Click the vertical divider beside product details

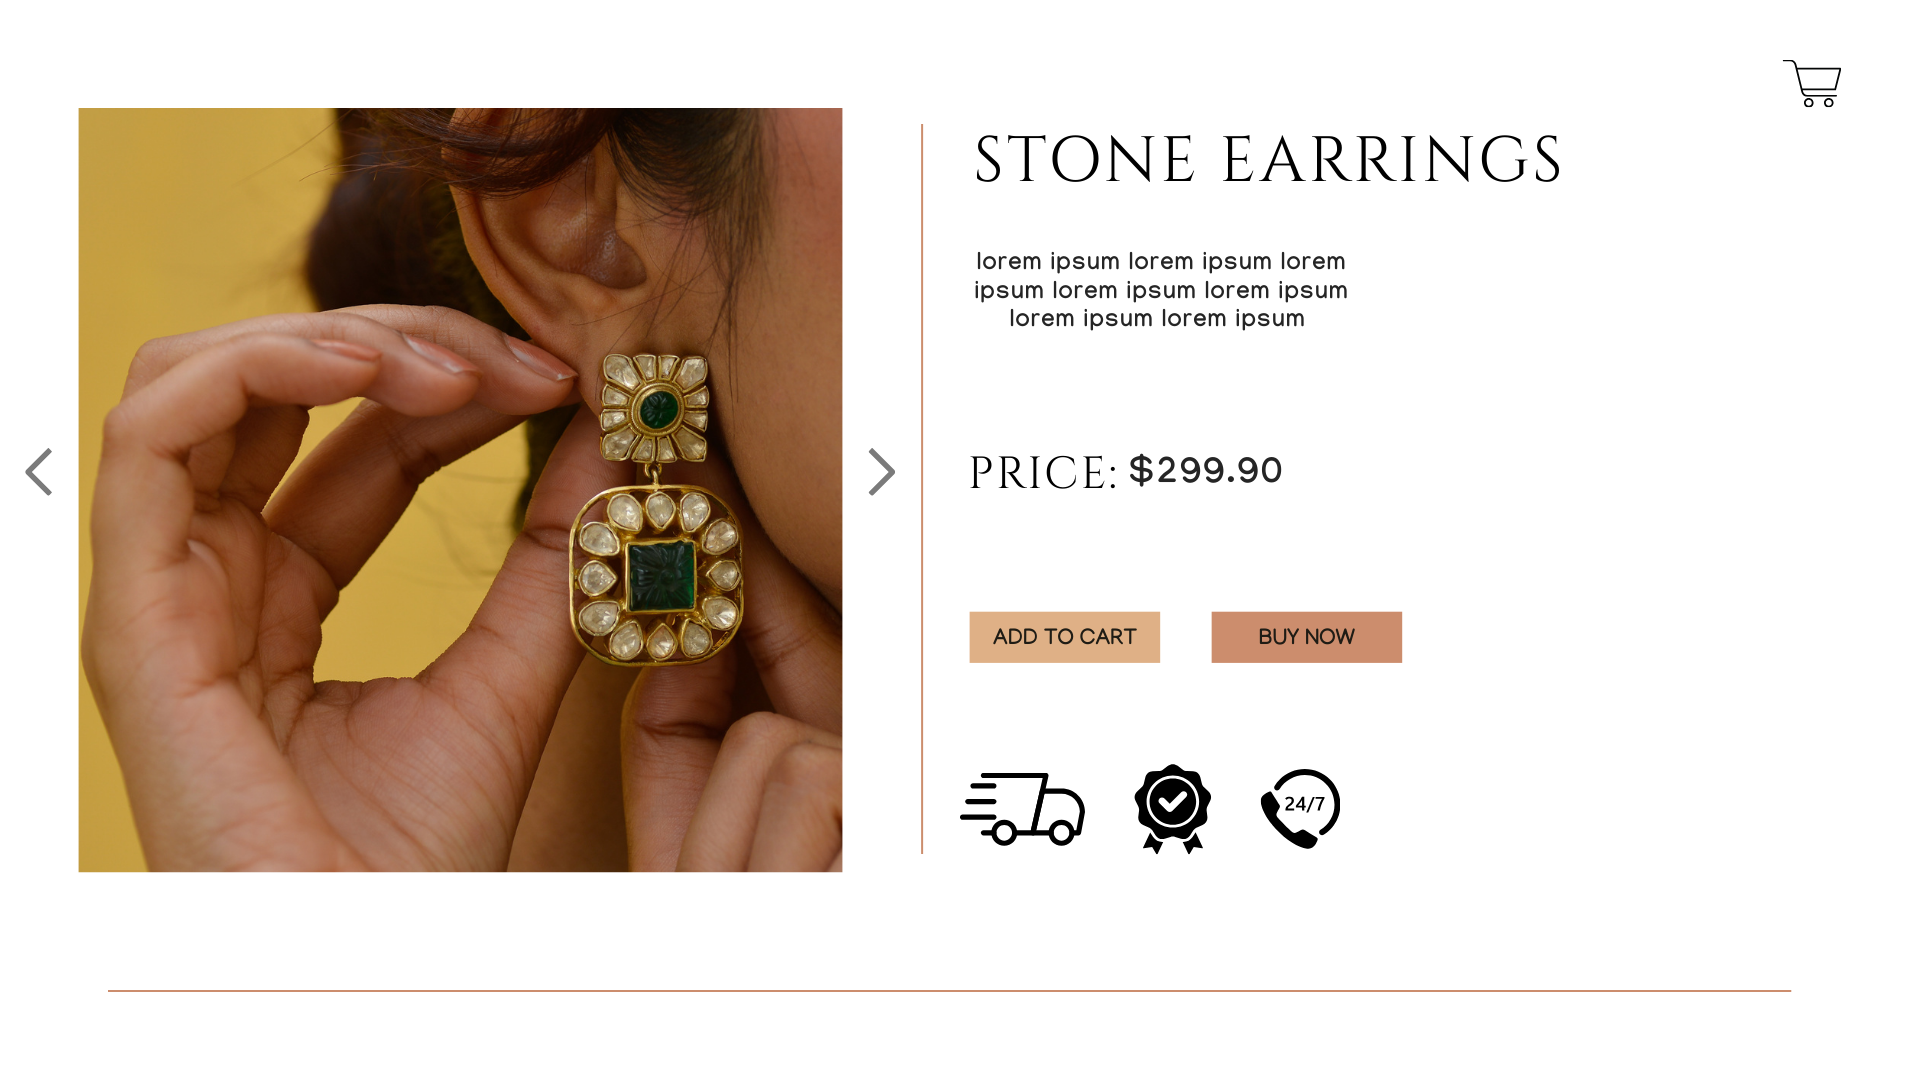tap(922, 488)
